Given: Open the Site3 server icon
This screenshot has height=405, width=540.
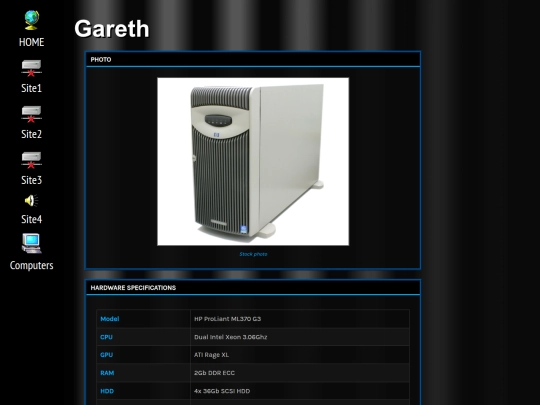Looking at the screenshot, I should coord(31,160).
